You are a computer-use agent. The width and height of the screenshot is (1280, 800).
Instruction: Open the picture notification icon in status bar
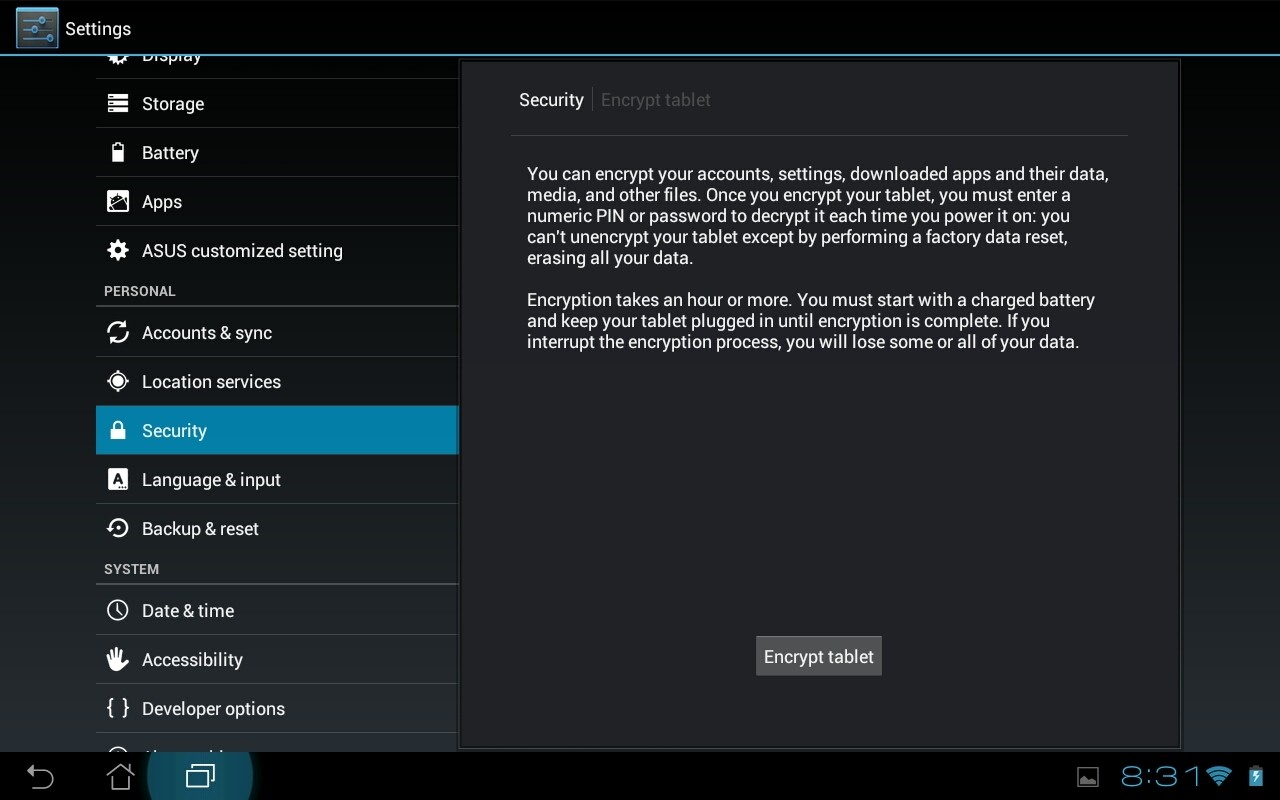coord(1088,777)
